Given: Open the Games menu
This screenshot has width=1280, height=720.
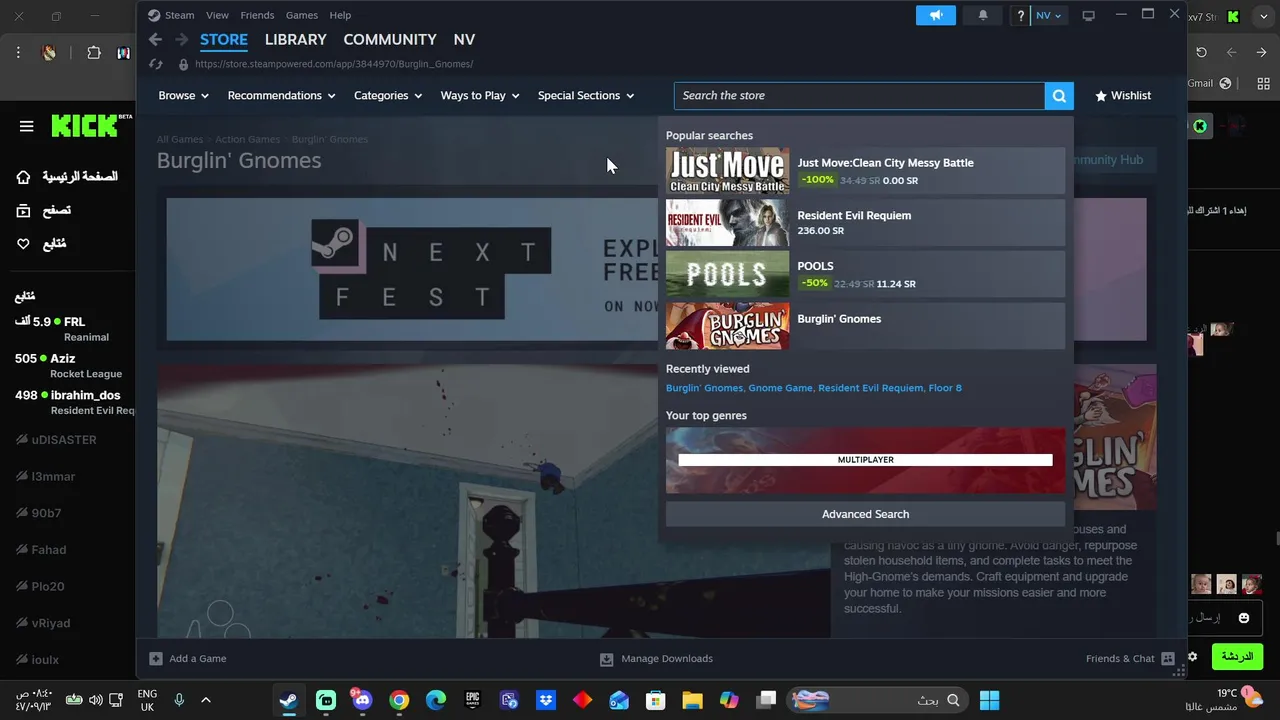Looking at the screenshot, I should pos(301,15).
